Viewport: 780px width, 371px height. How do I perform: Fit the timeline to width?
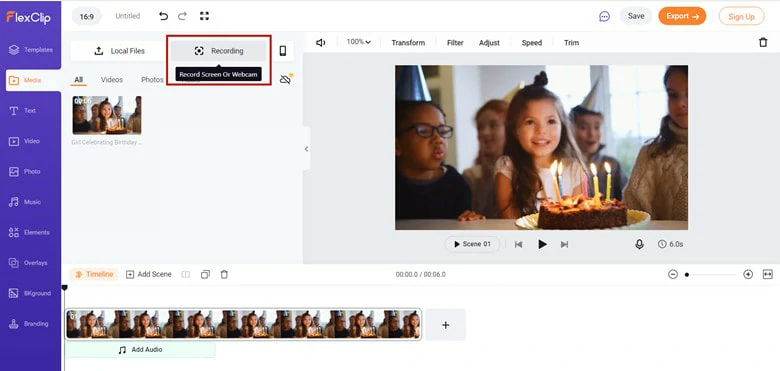click(768, 275)
